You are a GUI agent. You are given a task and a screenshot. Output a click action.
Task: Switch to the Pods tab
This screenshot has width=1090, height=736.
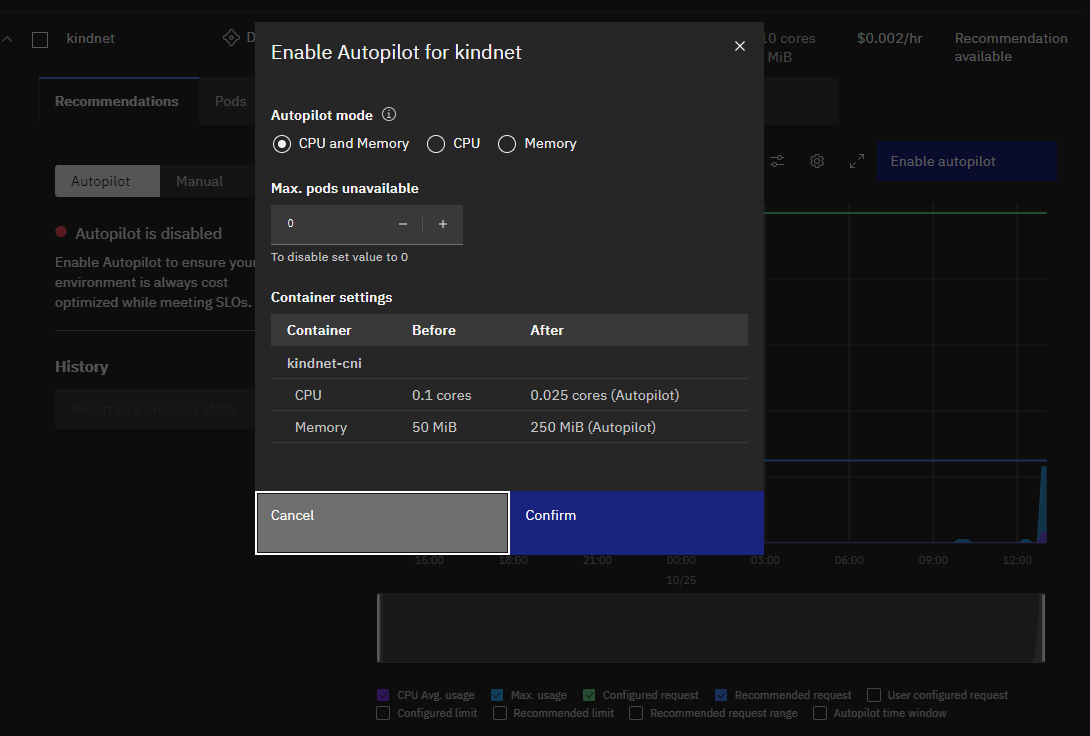[x=230, y=101]
